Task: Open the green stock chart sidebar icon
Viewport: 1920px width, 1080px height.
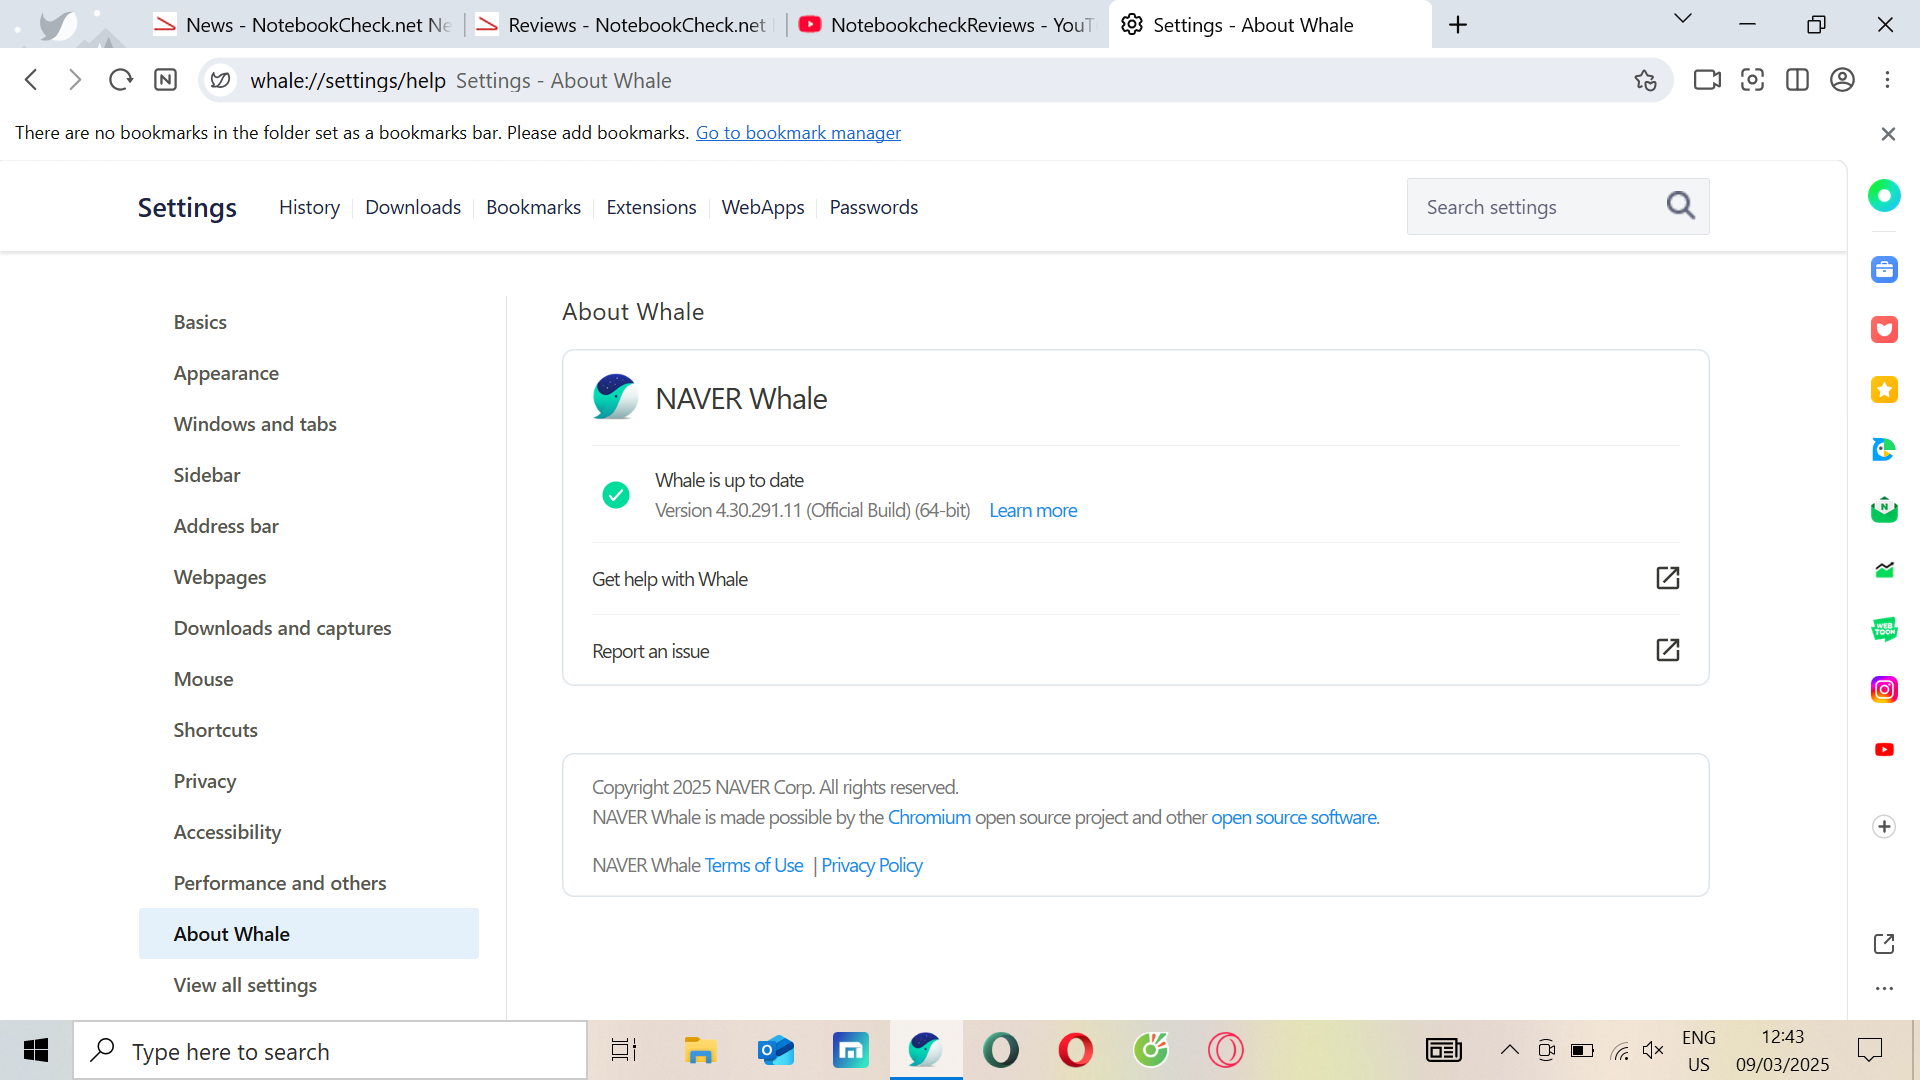Action: (1884, 569)
